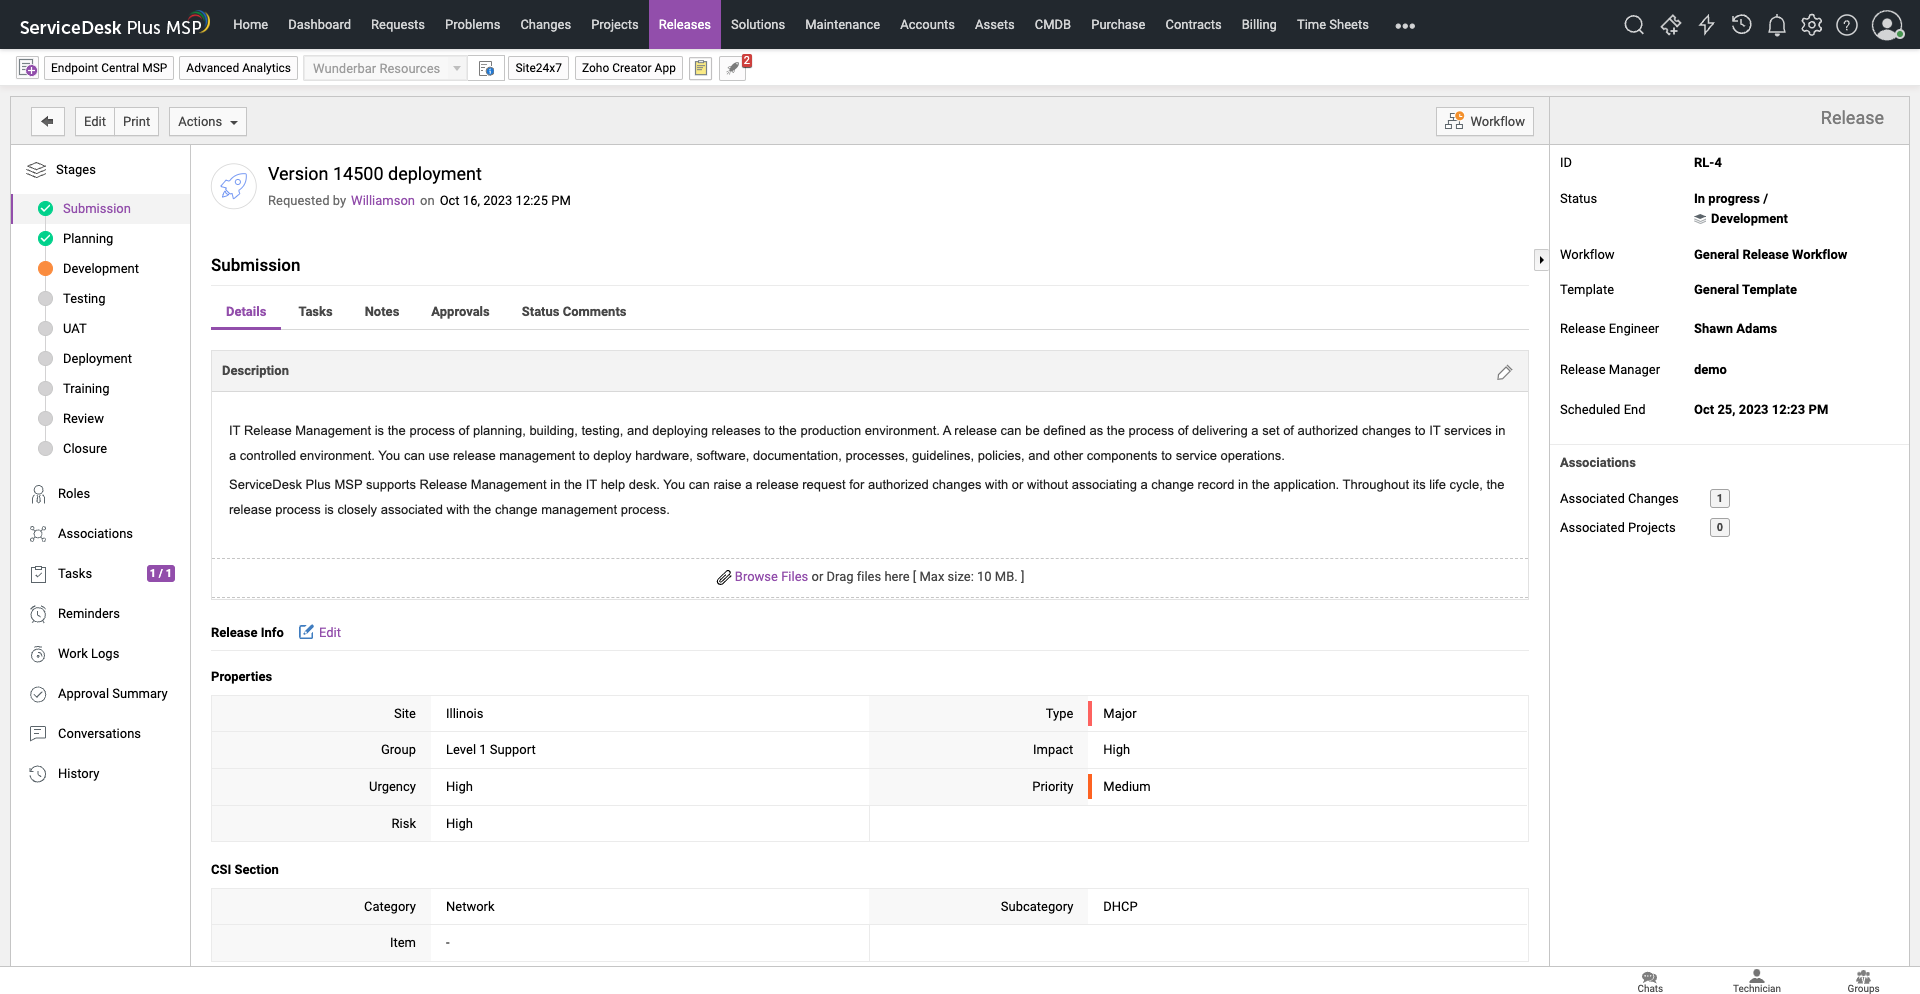Open the Workflow button
The width and height of the screenshot is (1920, 994).
1484,121
